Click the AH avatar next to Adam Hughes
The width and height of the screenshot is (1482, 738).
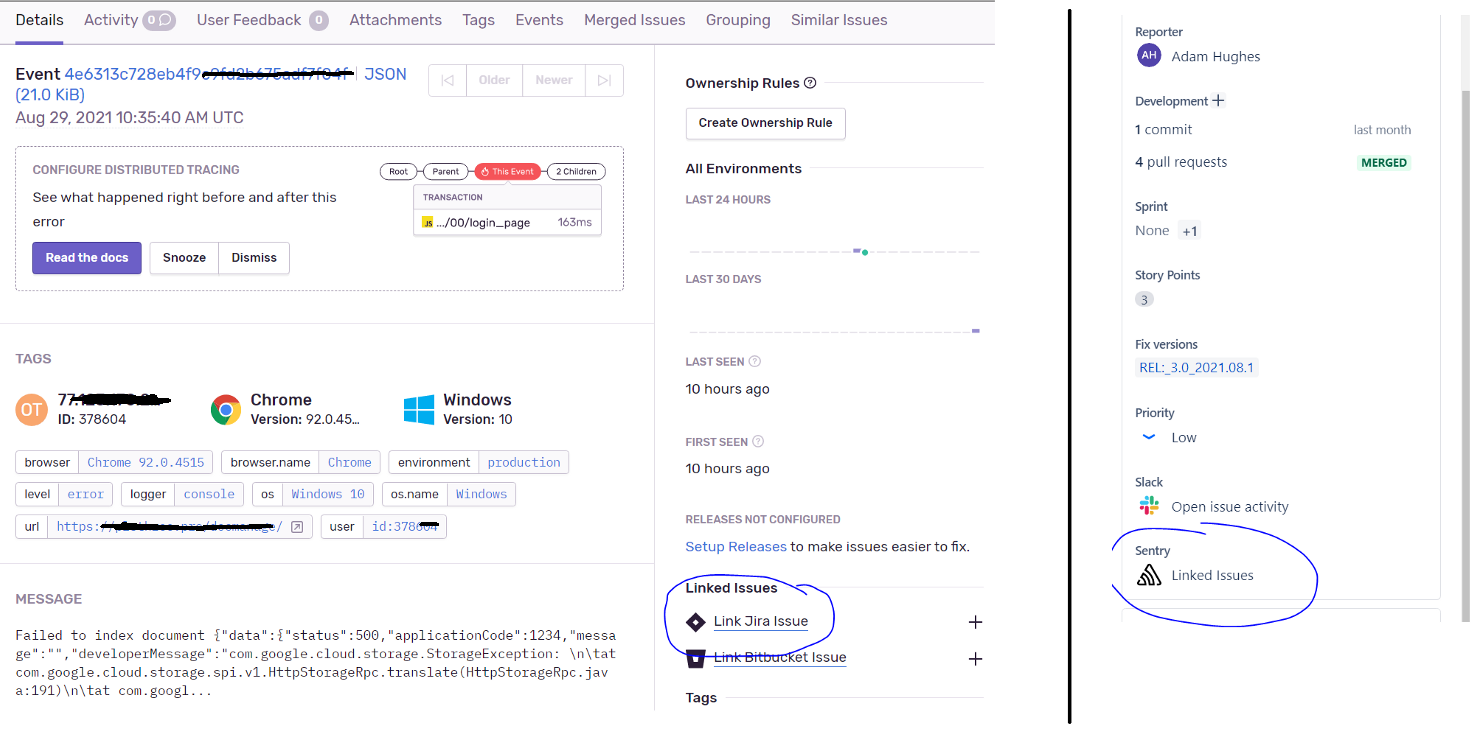coord(1149,55)
